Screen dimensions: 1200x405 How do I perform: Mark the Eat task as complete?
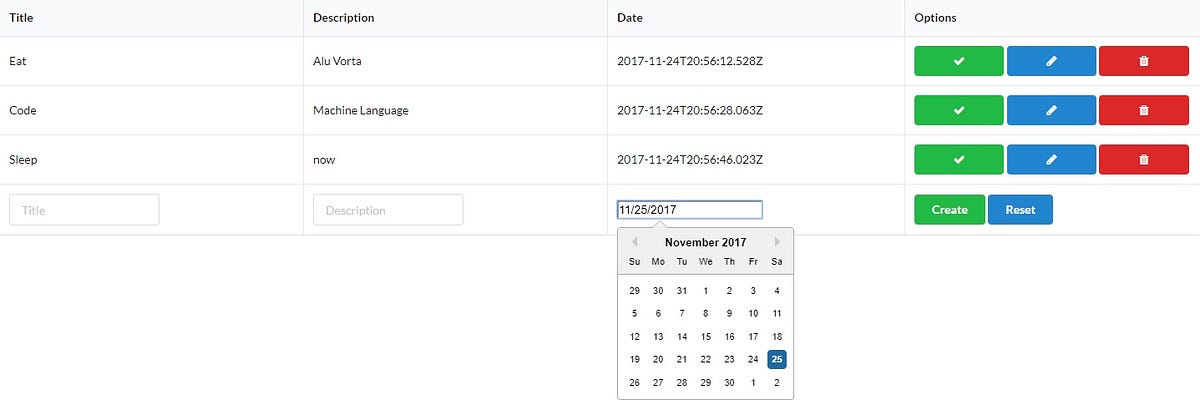(958, 61)
